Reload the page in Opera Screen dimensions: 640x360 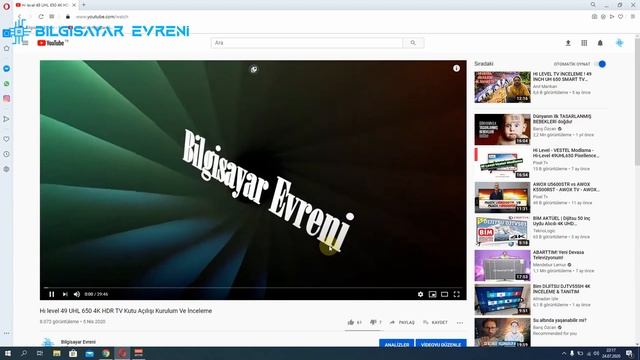pos(41,17)
